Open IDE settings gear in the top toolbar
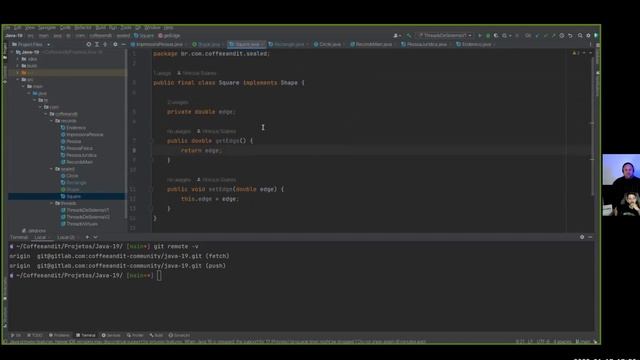640x360 pixels. pos(588,36)
